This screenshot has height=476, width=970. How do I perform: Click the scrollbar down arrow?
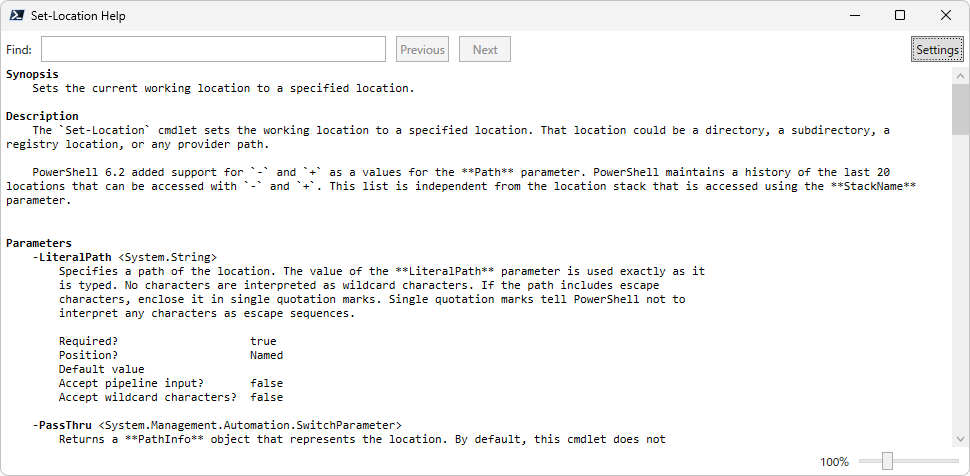pyautogui.click(x=960, y=437)
